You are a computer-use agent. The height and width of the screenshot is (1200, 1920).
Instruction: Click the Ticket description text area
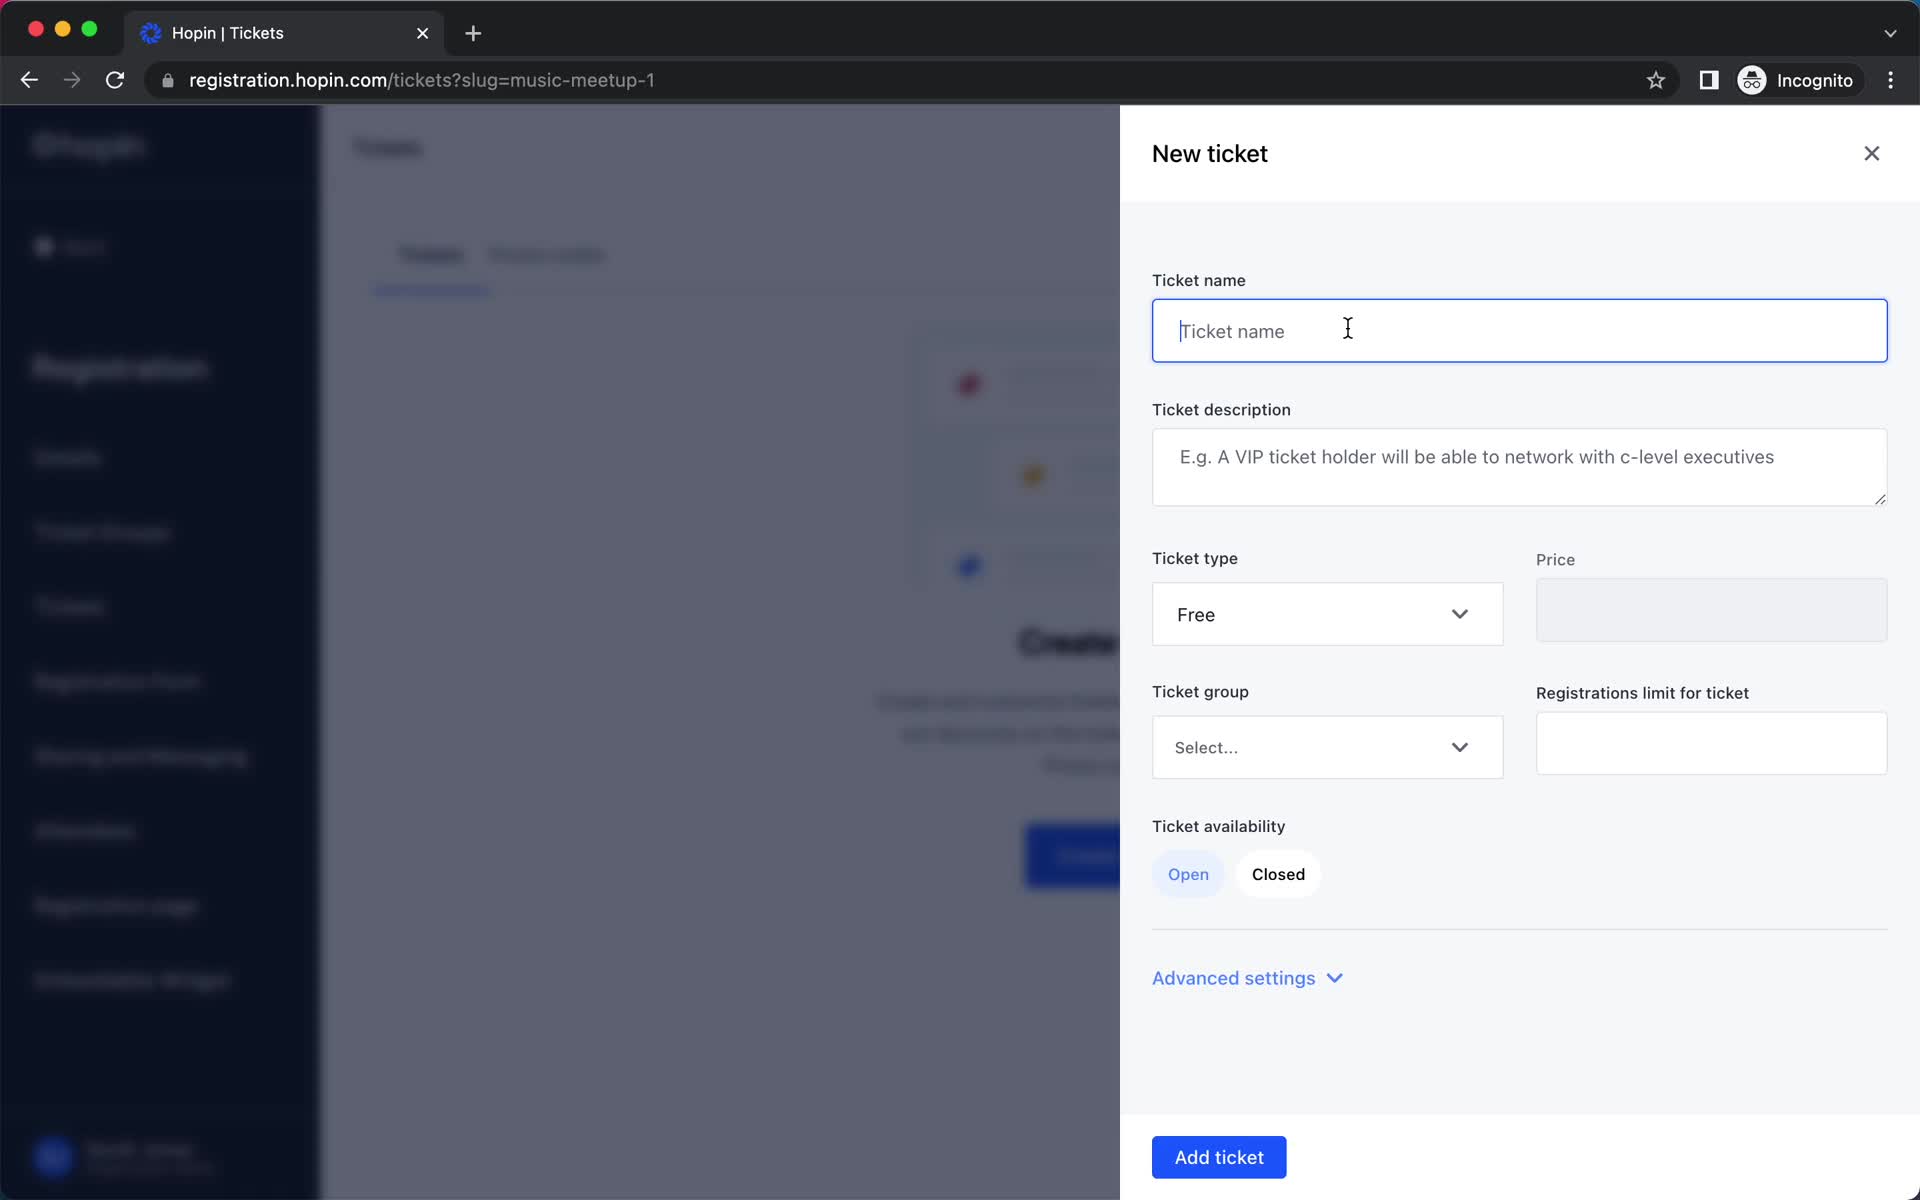1519,466
